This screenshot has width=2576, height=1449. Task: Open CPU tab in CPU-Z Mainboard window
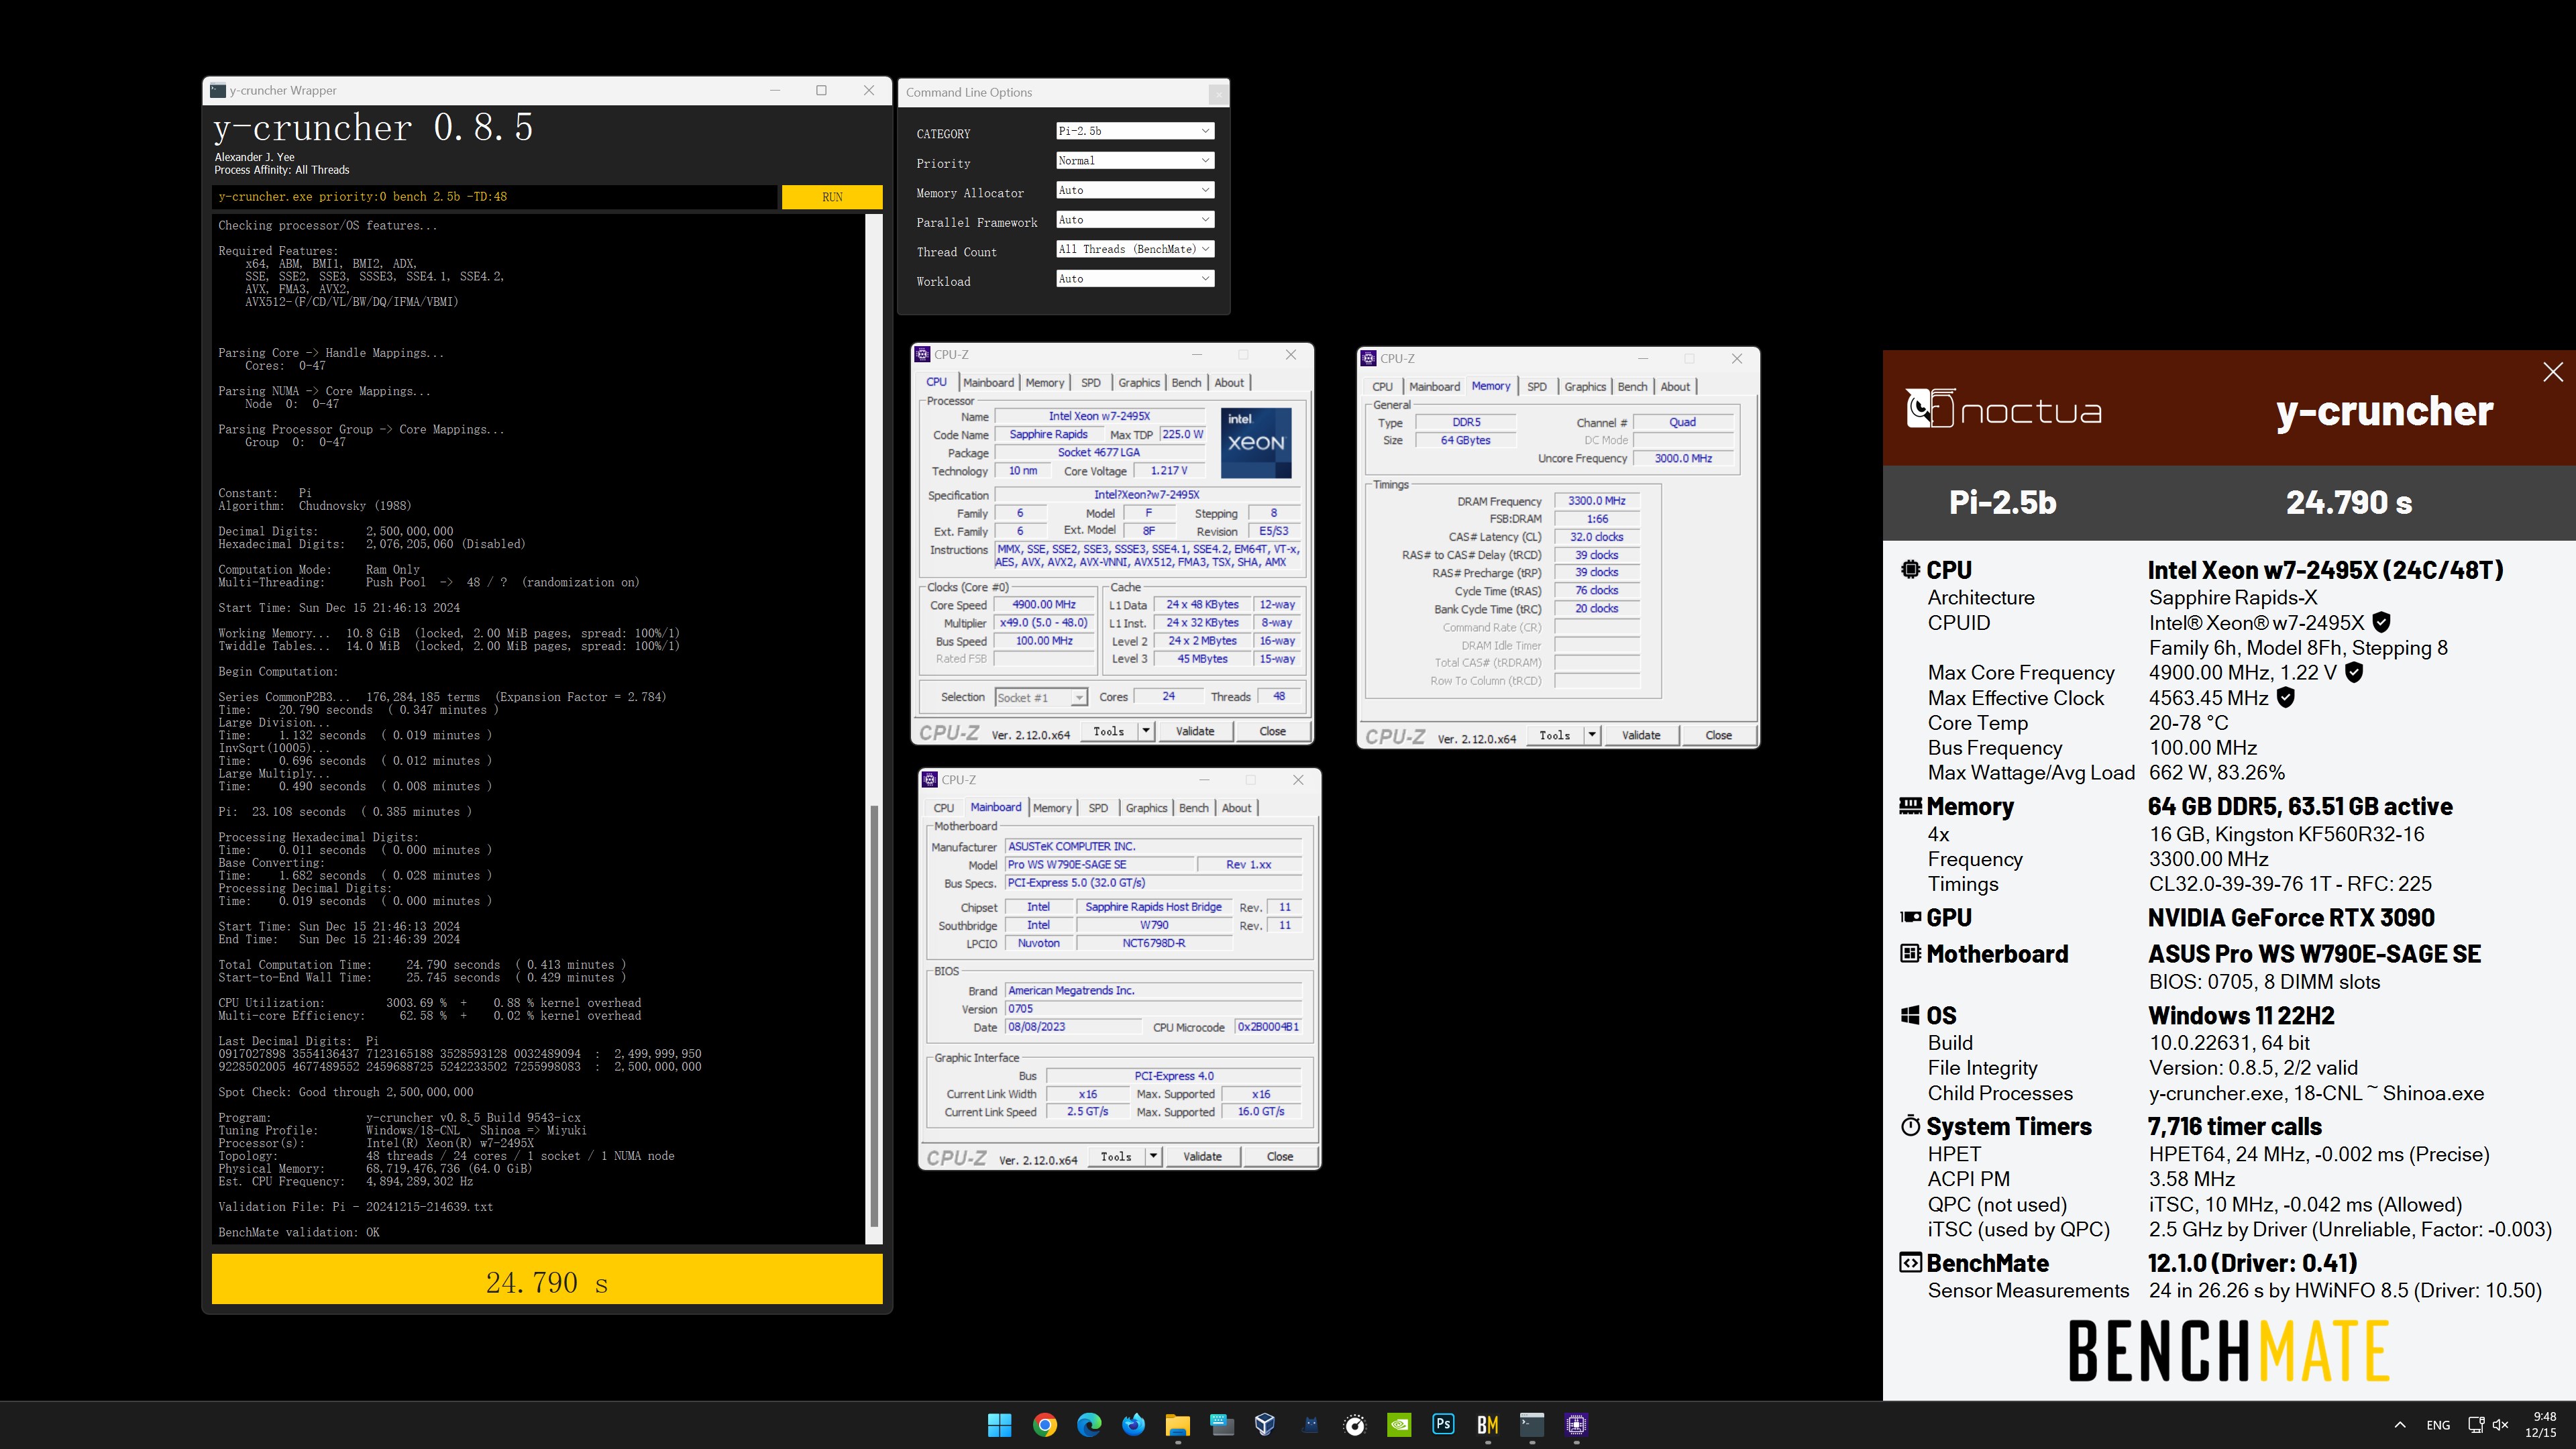coord(943,808)
